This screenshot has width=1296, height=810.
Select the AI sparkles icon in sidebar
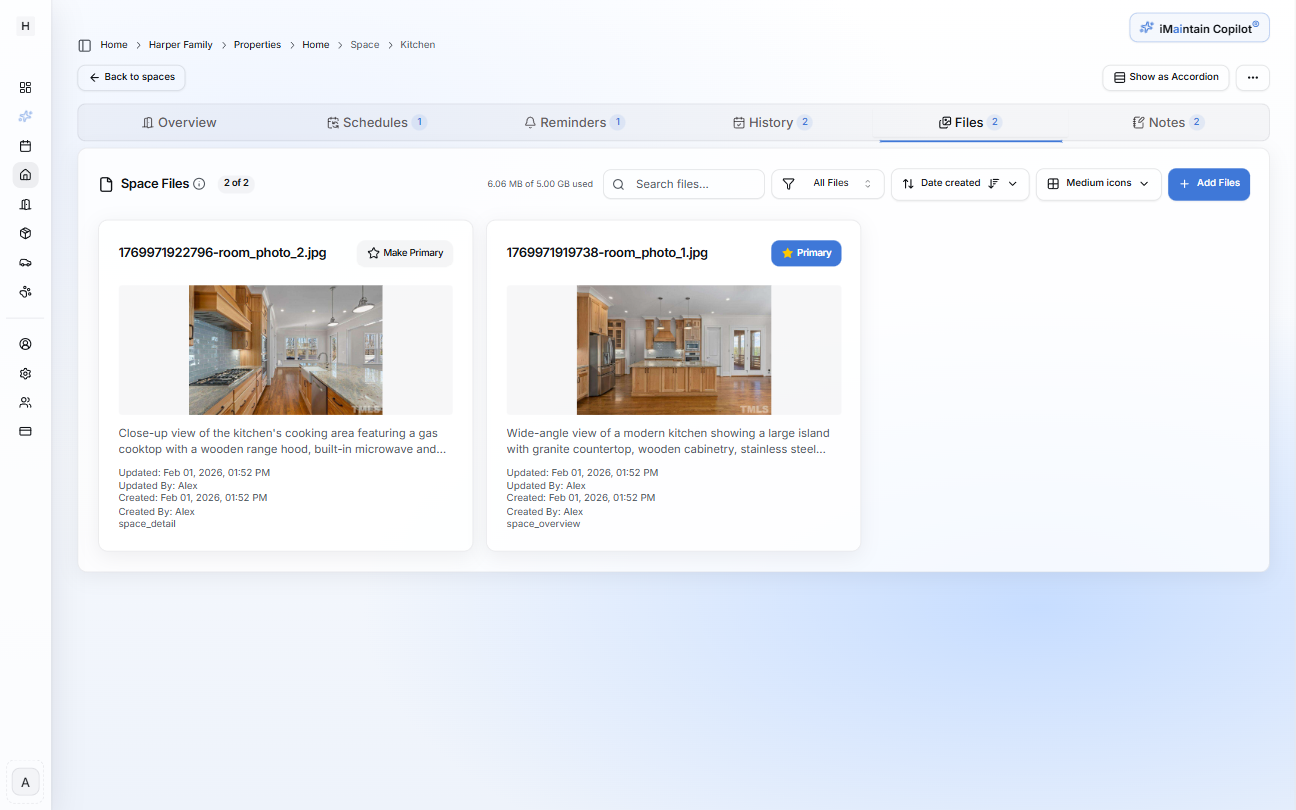[x=25, y=116]
